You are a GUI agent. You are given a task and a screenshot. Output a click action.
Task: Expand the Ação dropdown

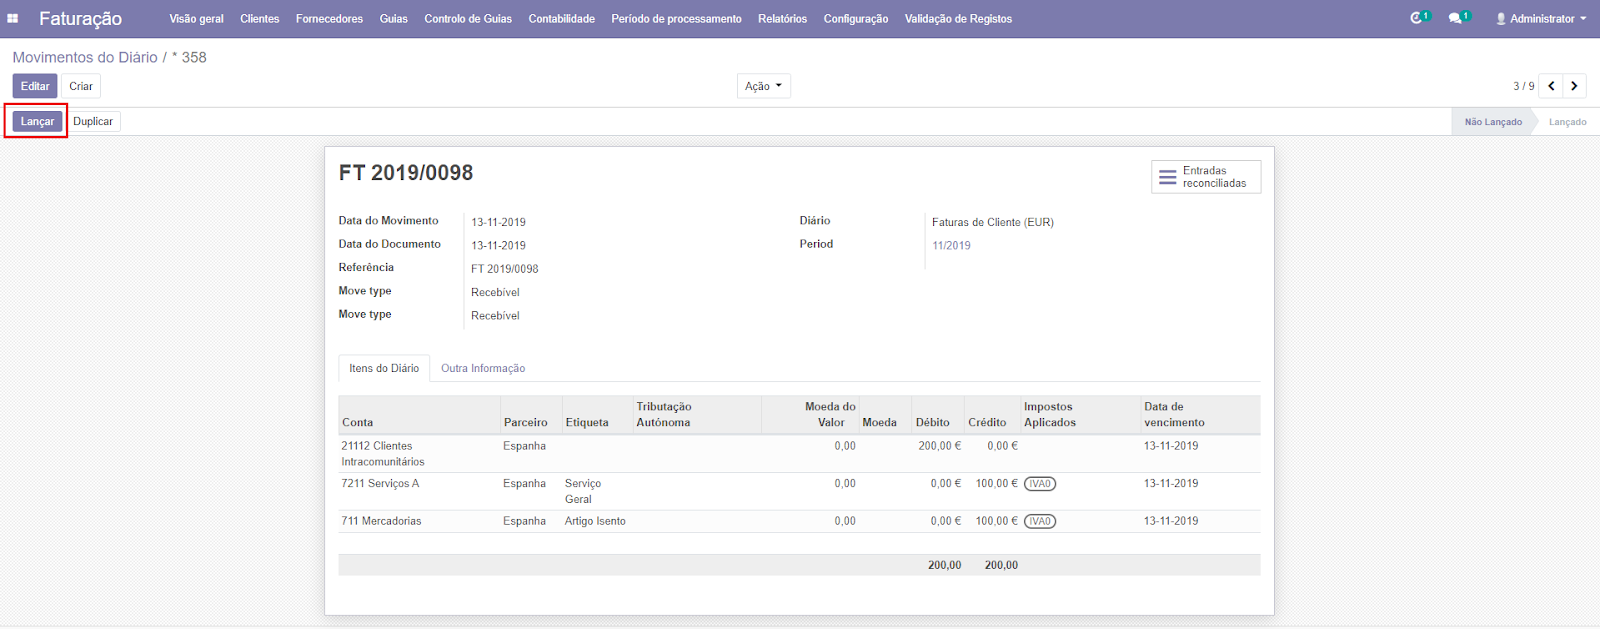pyautogui.click(x=763, y=86)
